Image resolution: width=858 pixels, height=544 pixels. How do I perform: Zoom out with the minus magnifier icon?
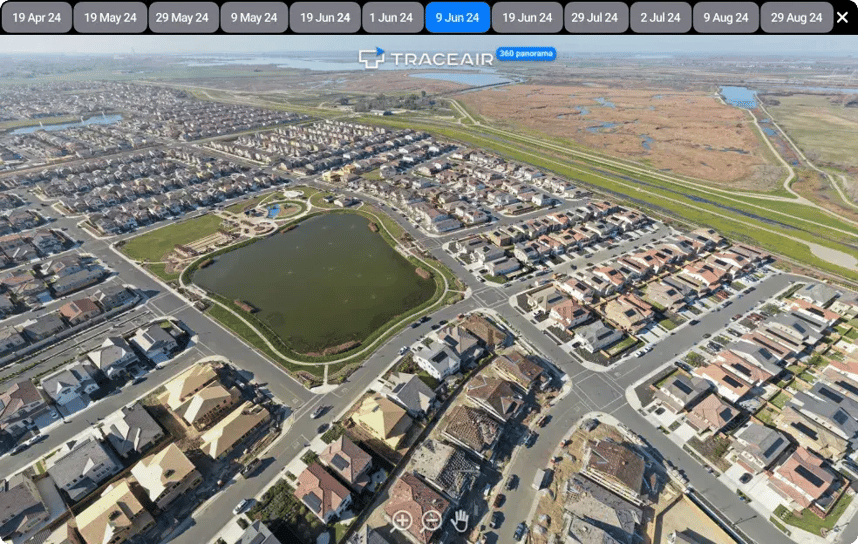(x=431, y=520)
